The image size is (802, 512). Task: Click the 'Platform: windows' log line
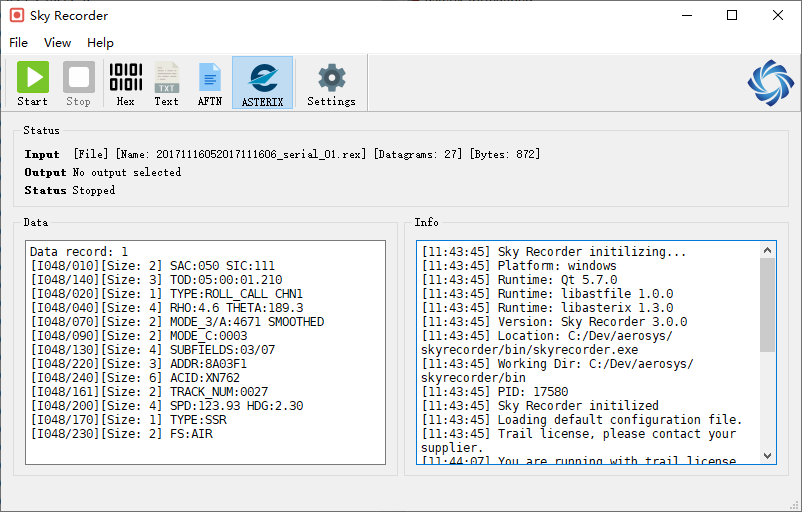pos(519,266)
